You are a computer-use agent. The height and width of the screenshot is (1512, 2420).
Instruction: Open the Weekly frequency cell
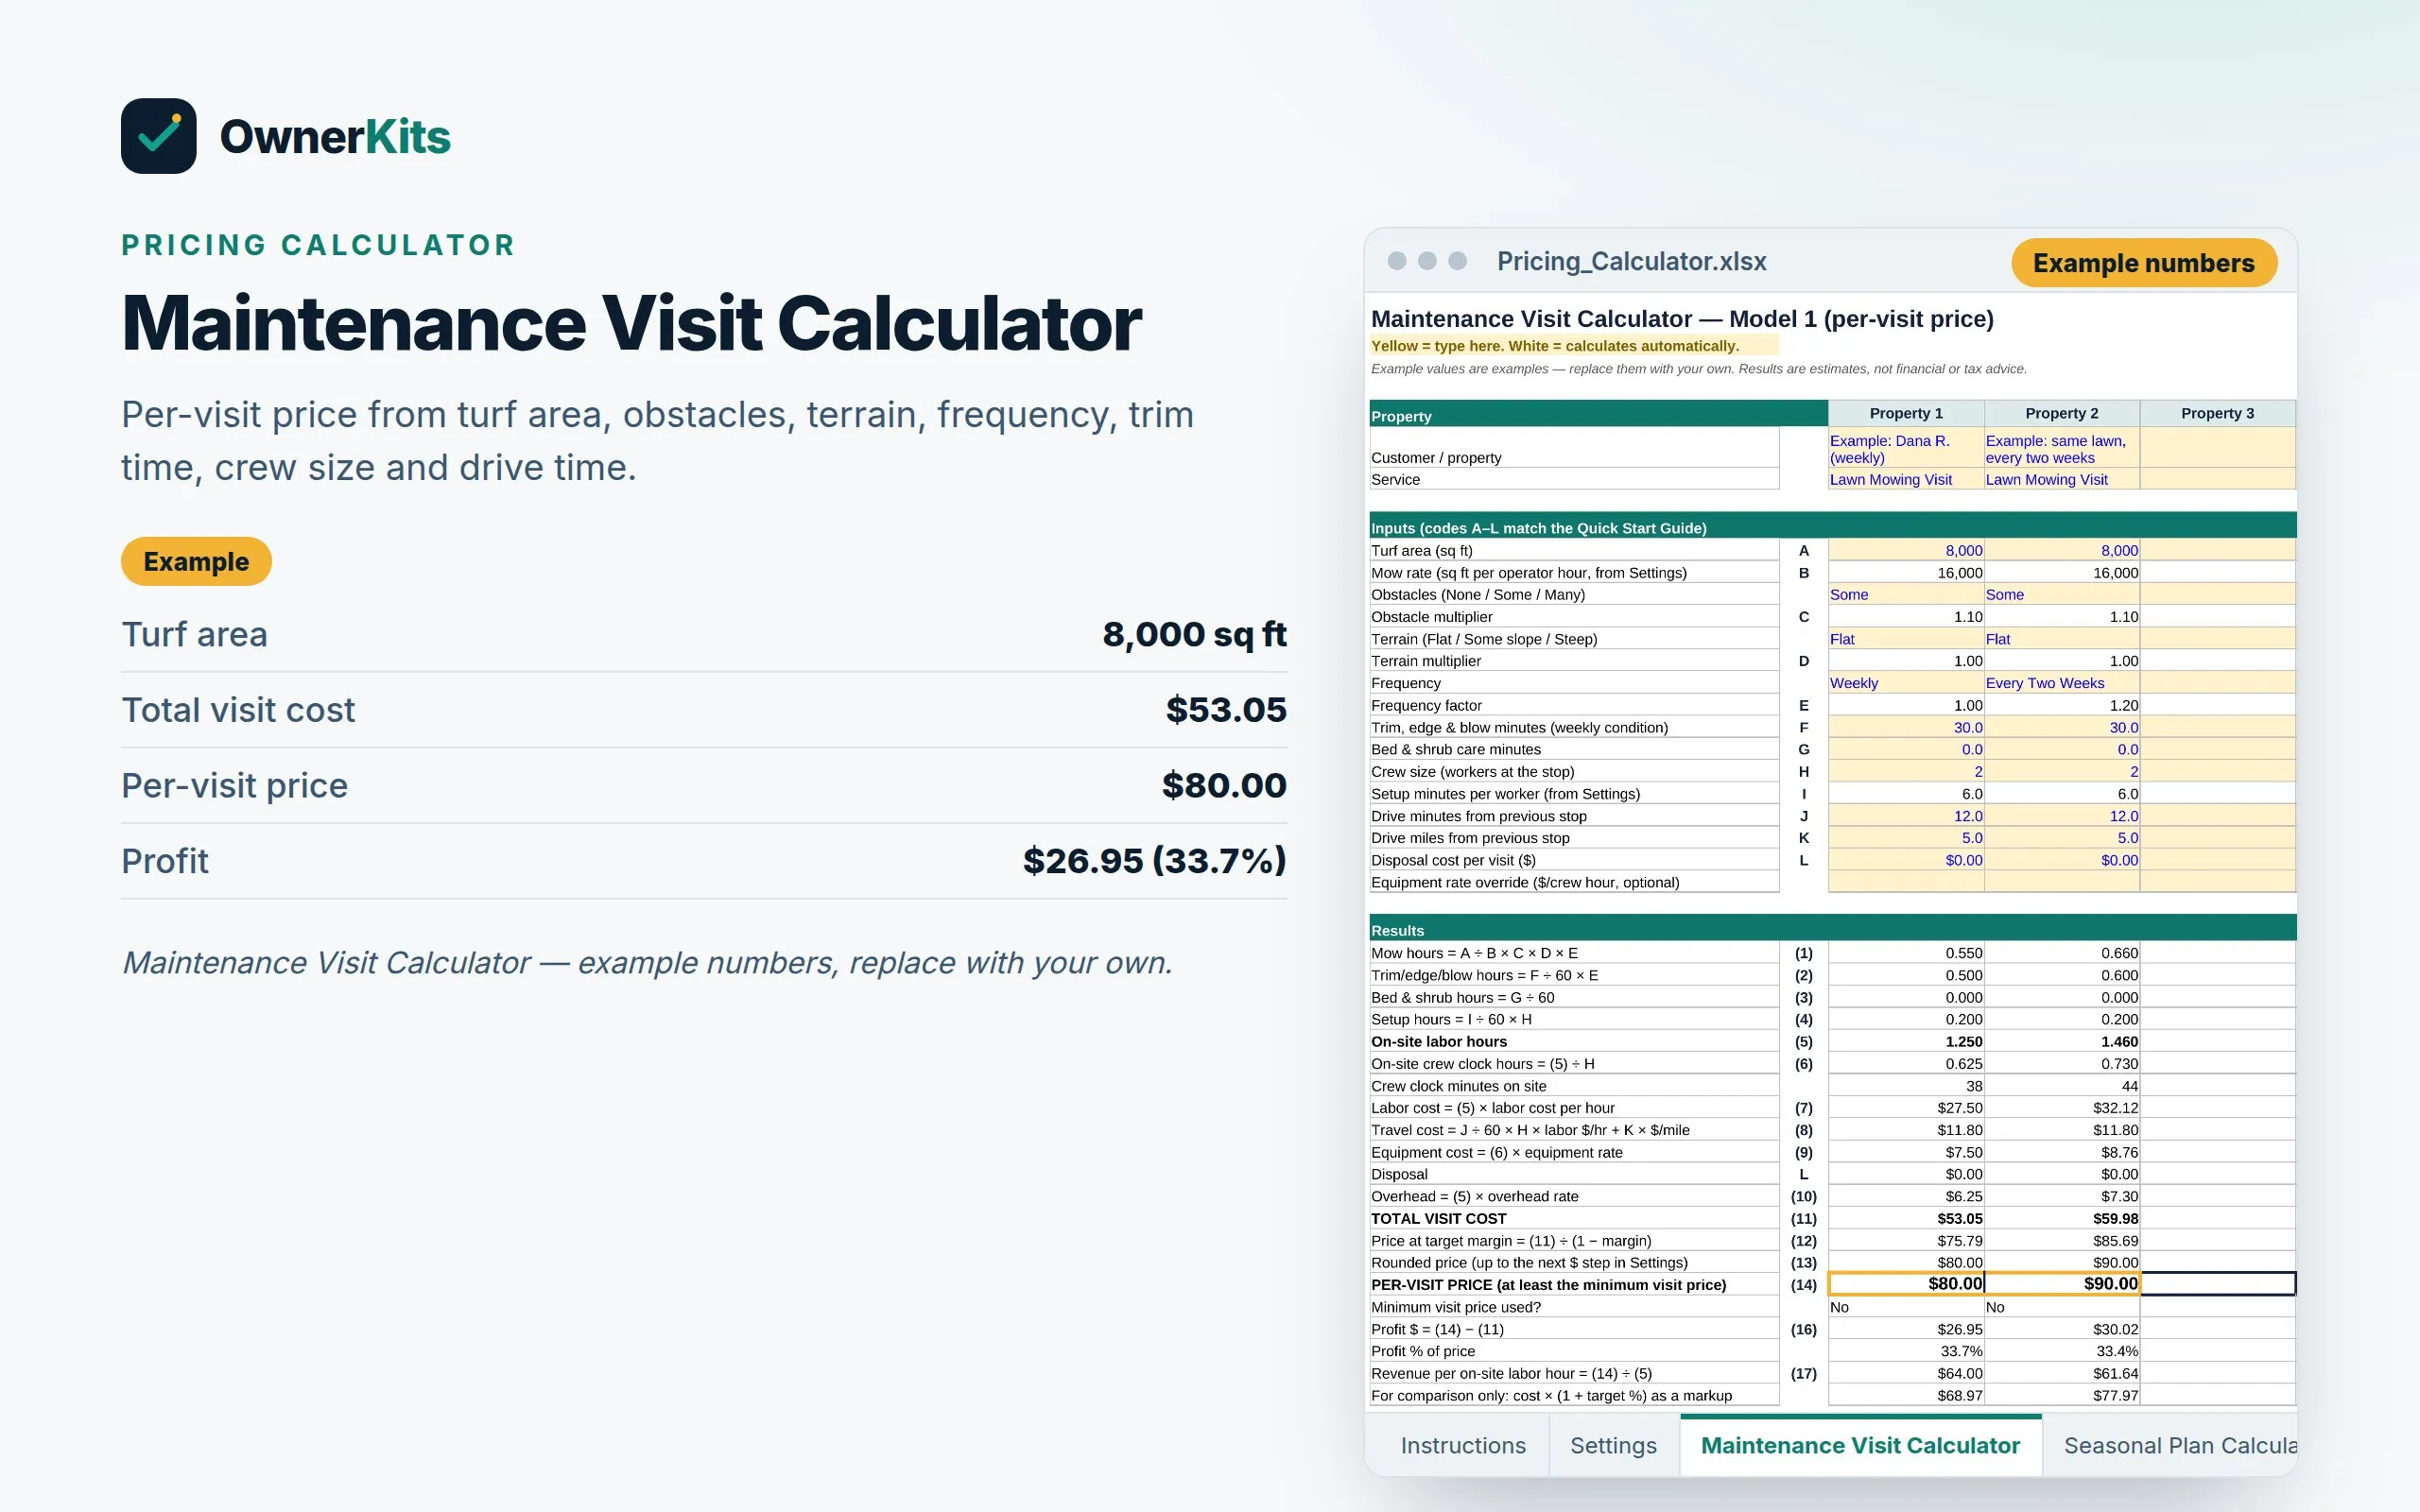click(x=1906, y=683)
